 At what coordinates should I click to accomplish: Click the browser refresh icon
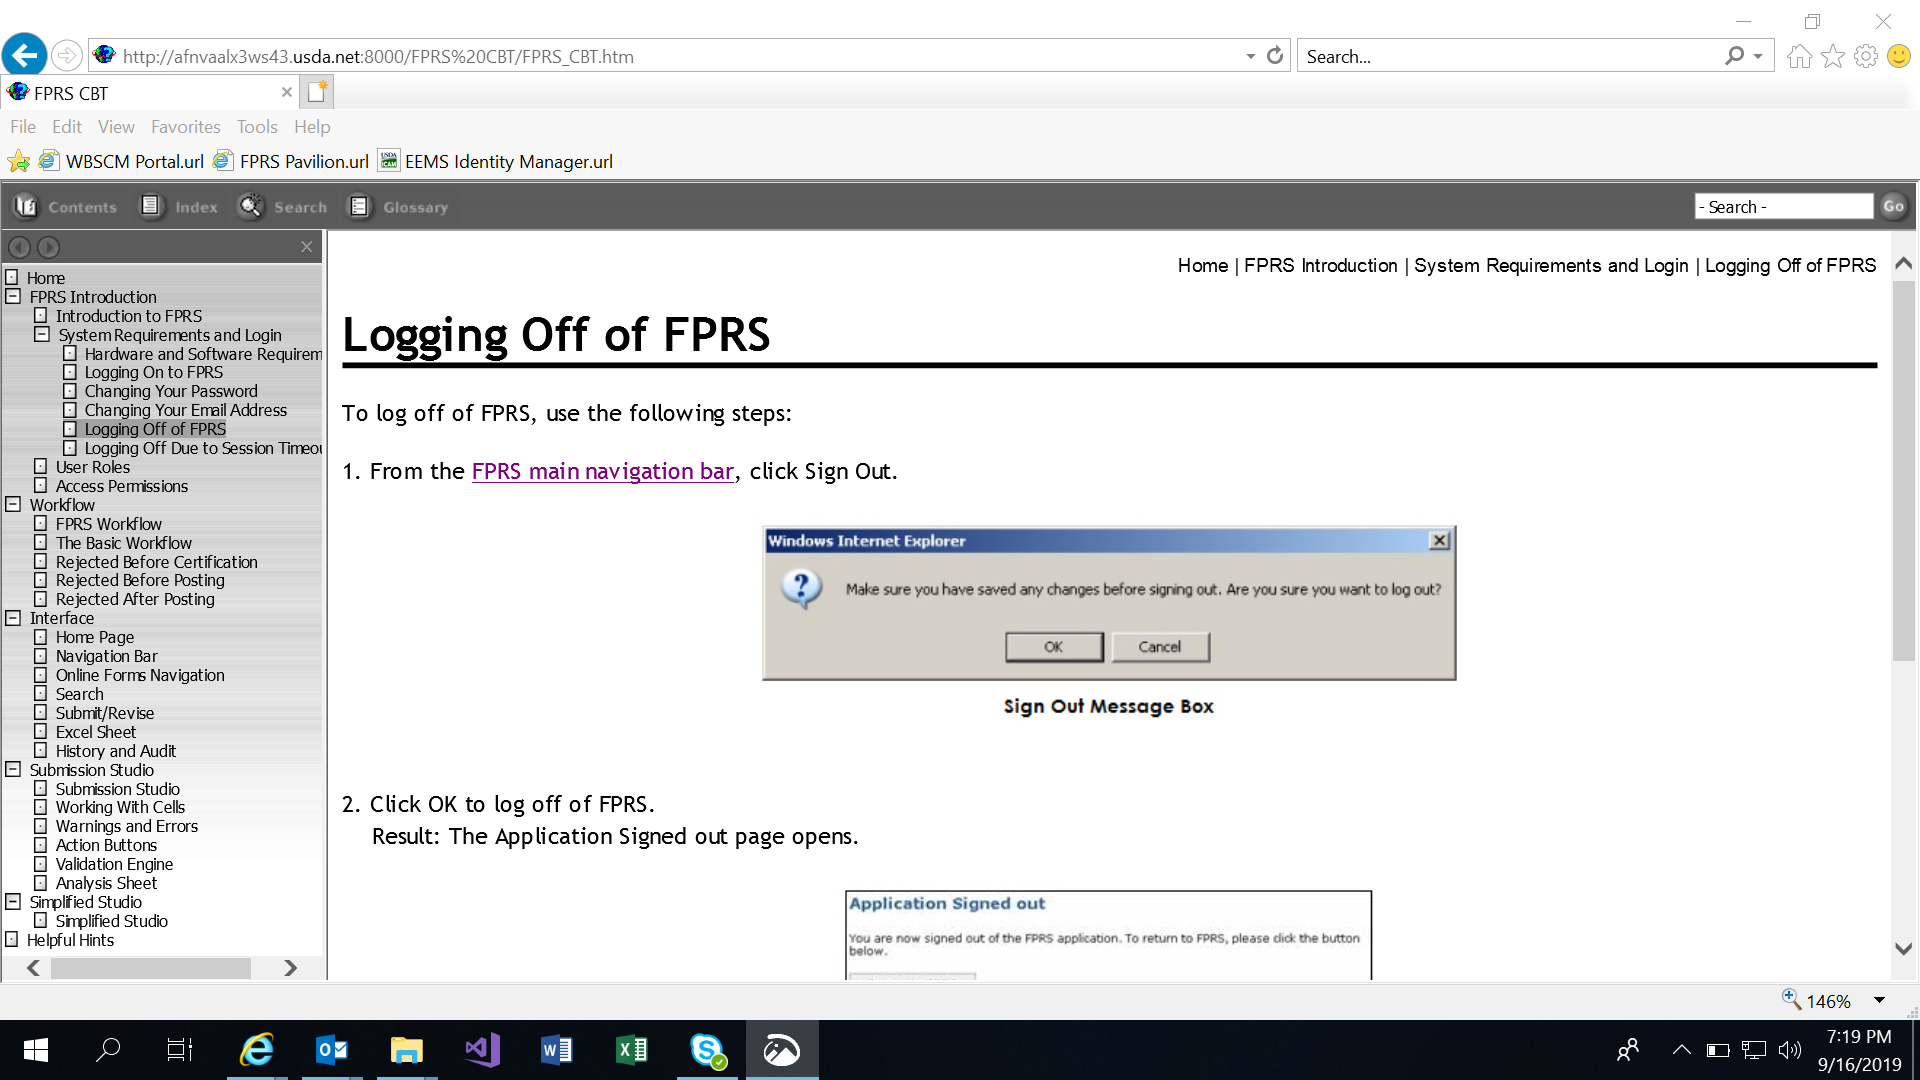click(1274, 56)
